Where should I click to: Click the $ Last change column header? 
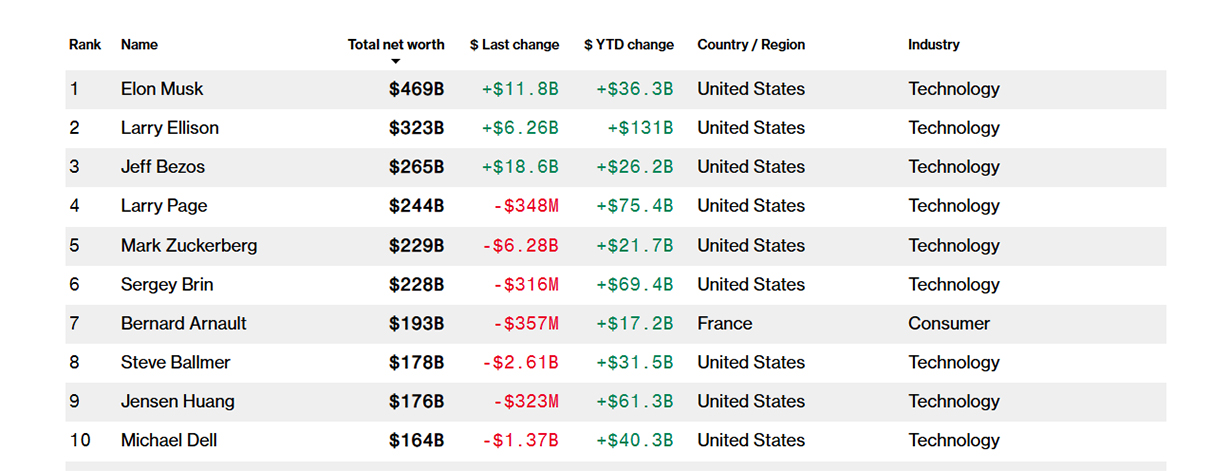click(x=514, y=45)
